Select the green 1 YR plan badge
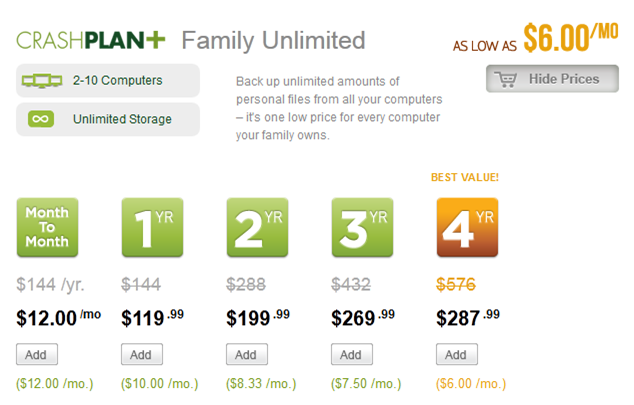The height and width of the screenshot is (405, 634). coord(152,227)
